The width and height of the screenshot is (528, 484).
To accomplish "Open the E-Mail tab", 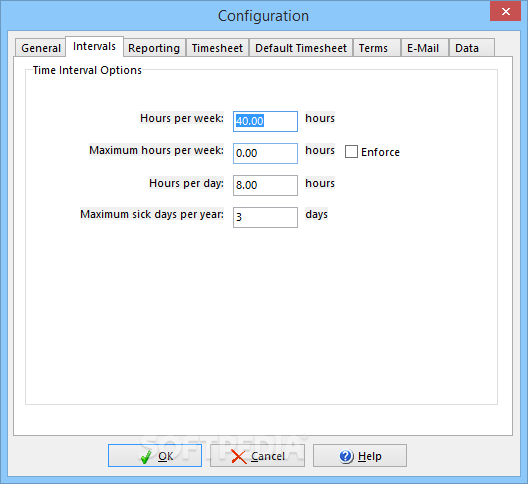I will click(x=425, y=48).
